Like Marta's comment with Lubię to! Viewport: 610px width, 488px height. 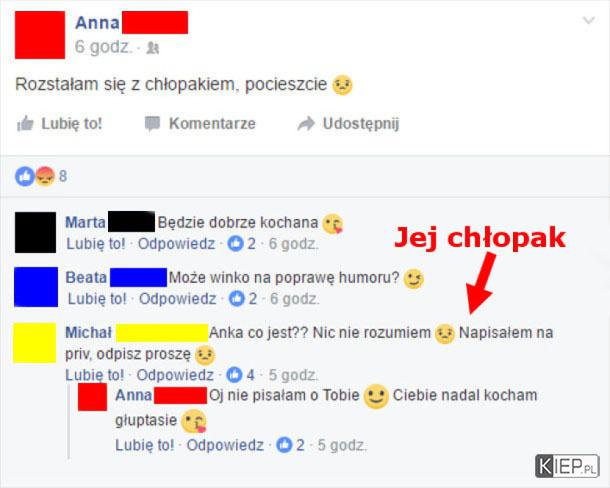[x=96, y=244]
